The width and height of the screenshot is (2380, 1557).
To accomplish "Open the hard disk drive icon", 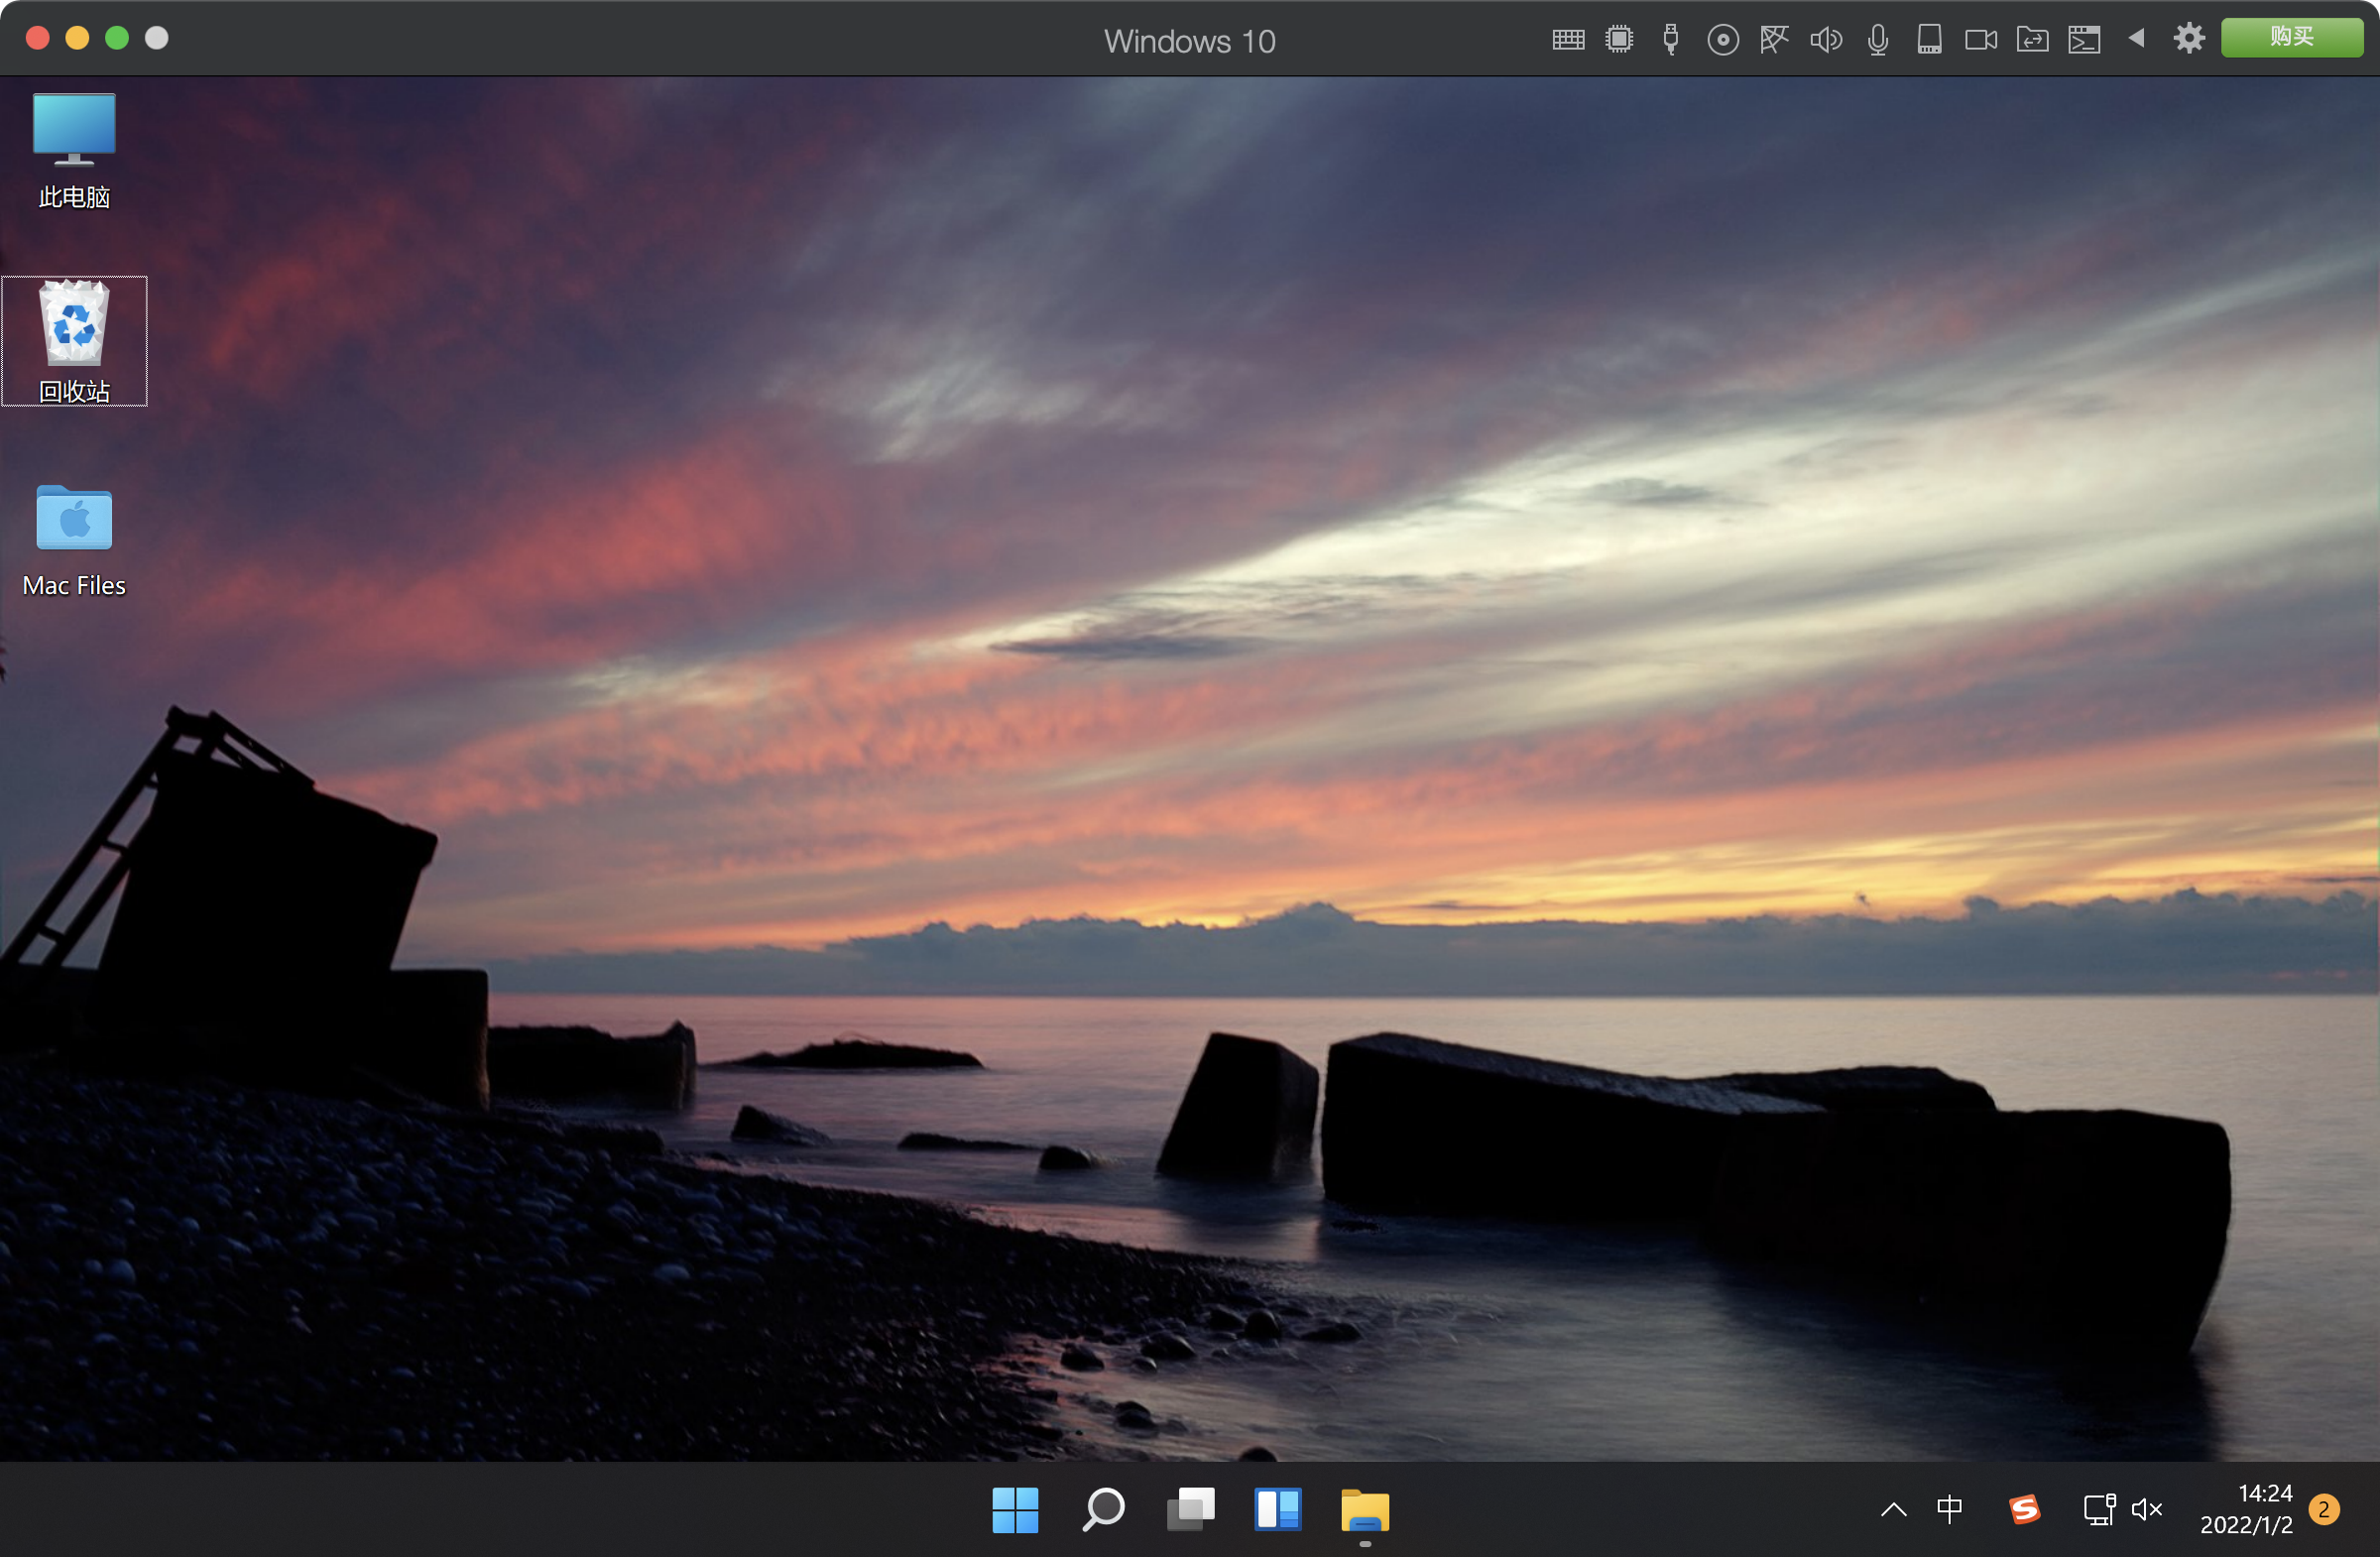I will pos(1929,39).
